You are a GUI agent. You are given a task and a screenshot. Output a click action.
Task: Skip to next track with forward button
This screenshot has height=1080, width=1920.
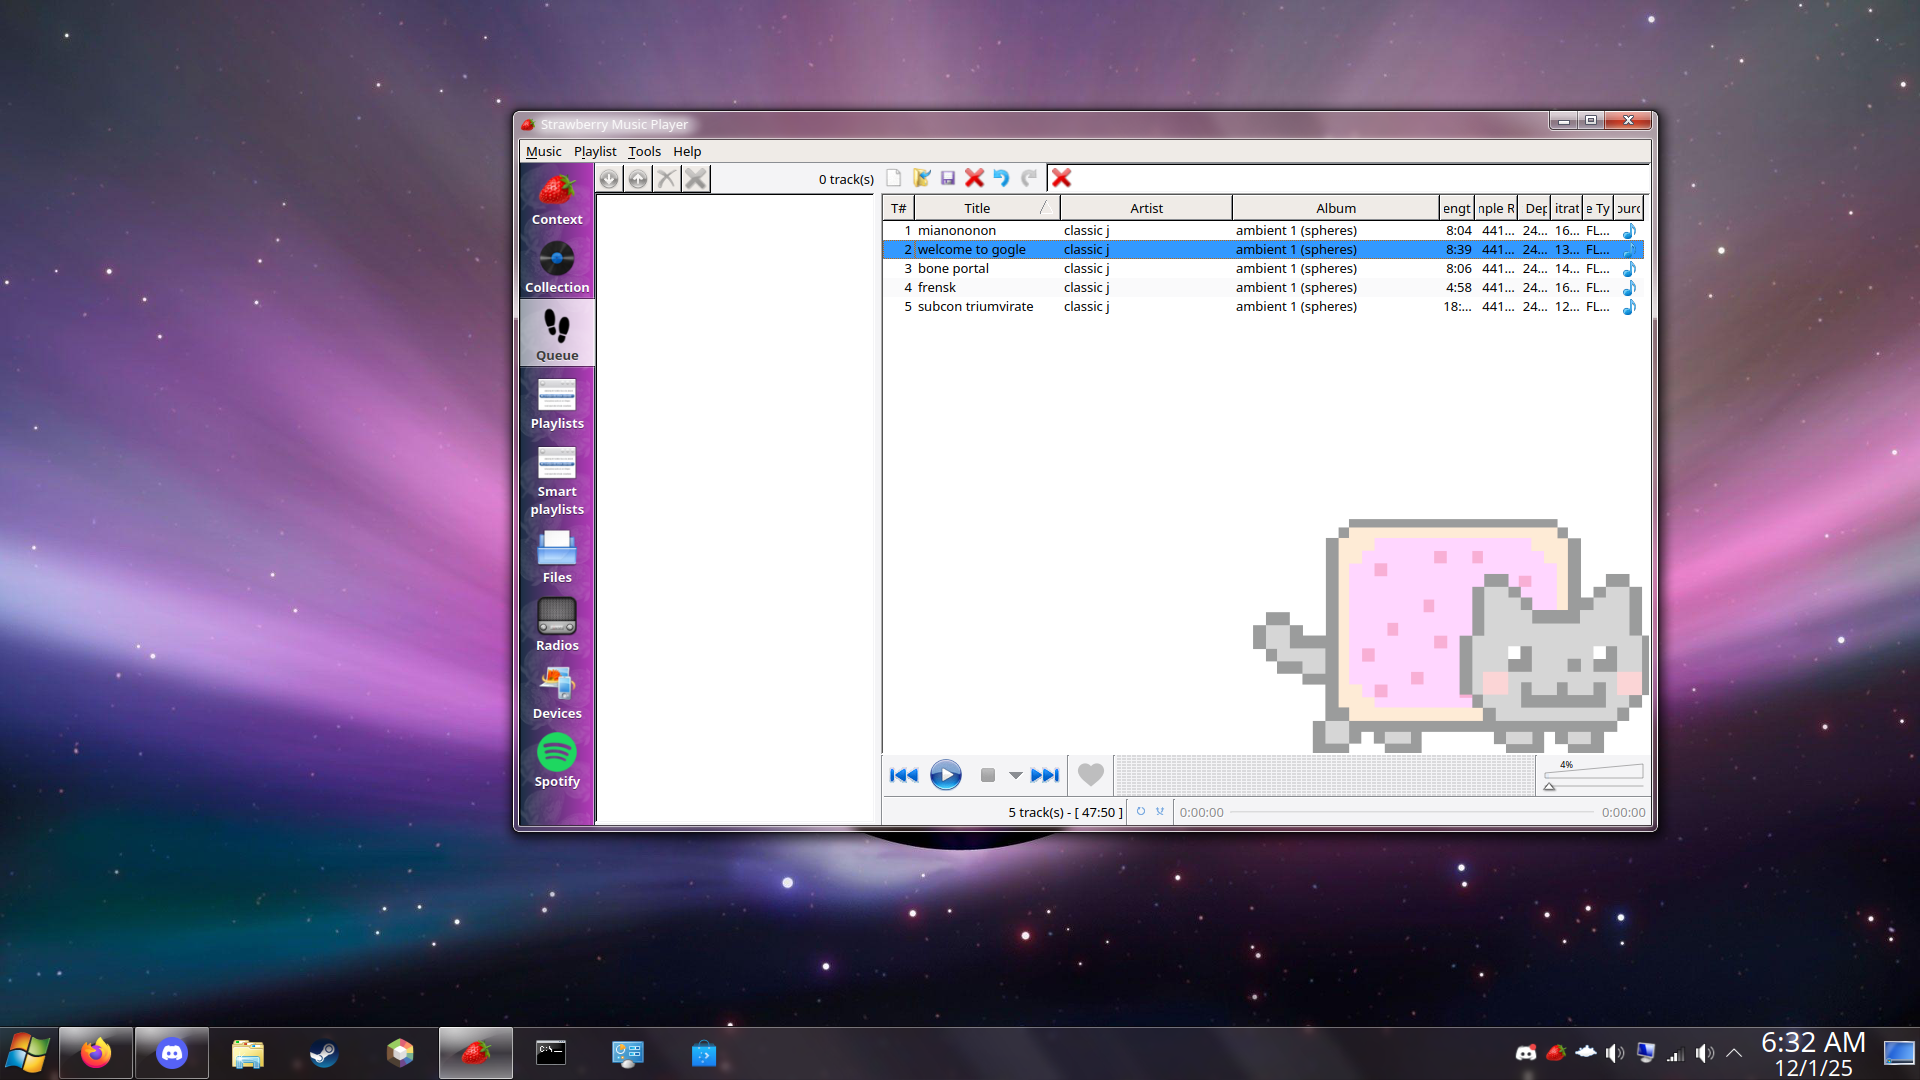click(x=1046, y=775)
